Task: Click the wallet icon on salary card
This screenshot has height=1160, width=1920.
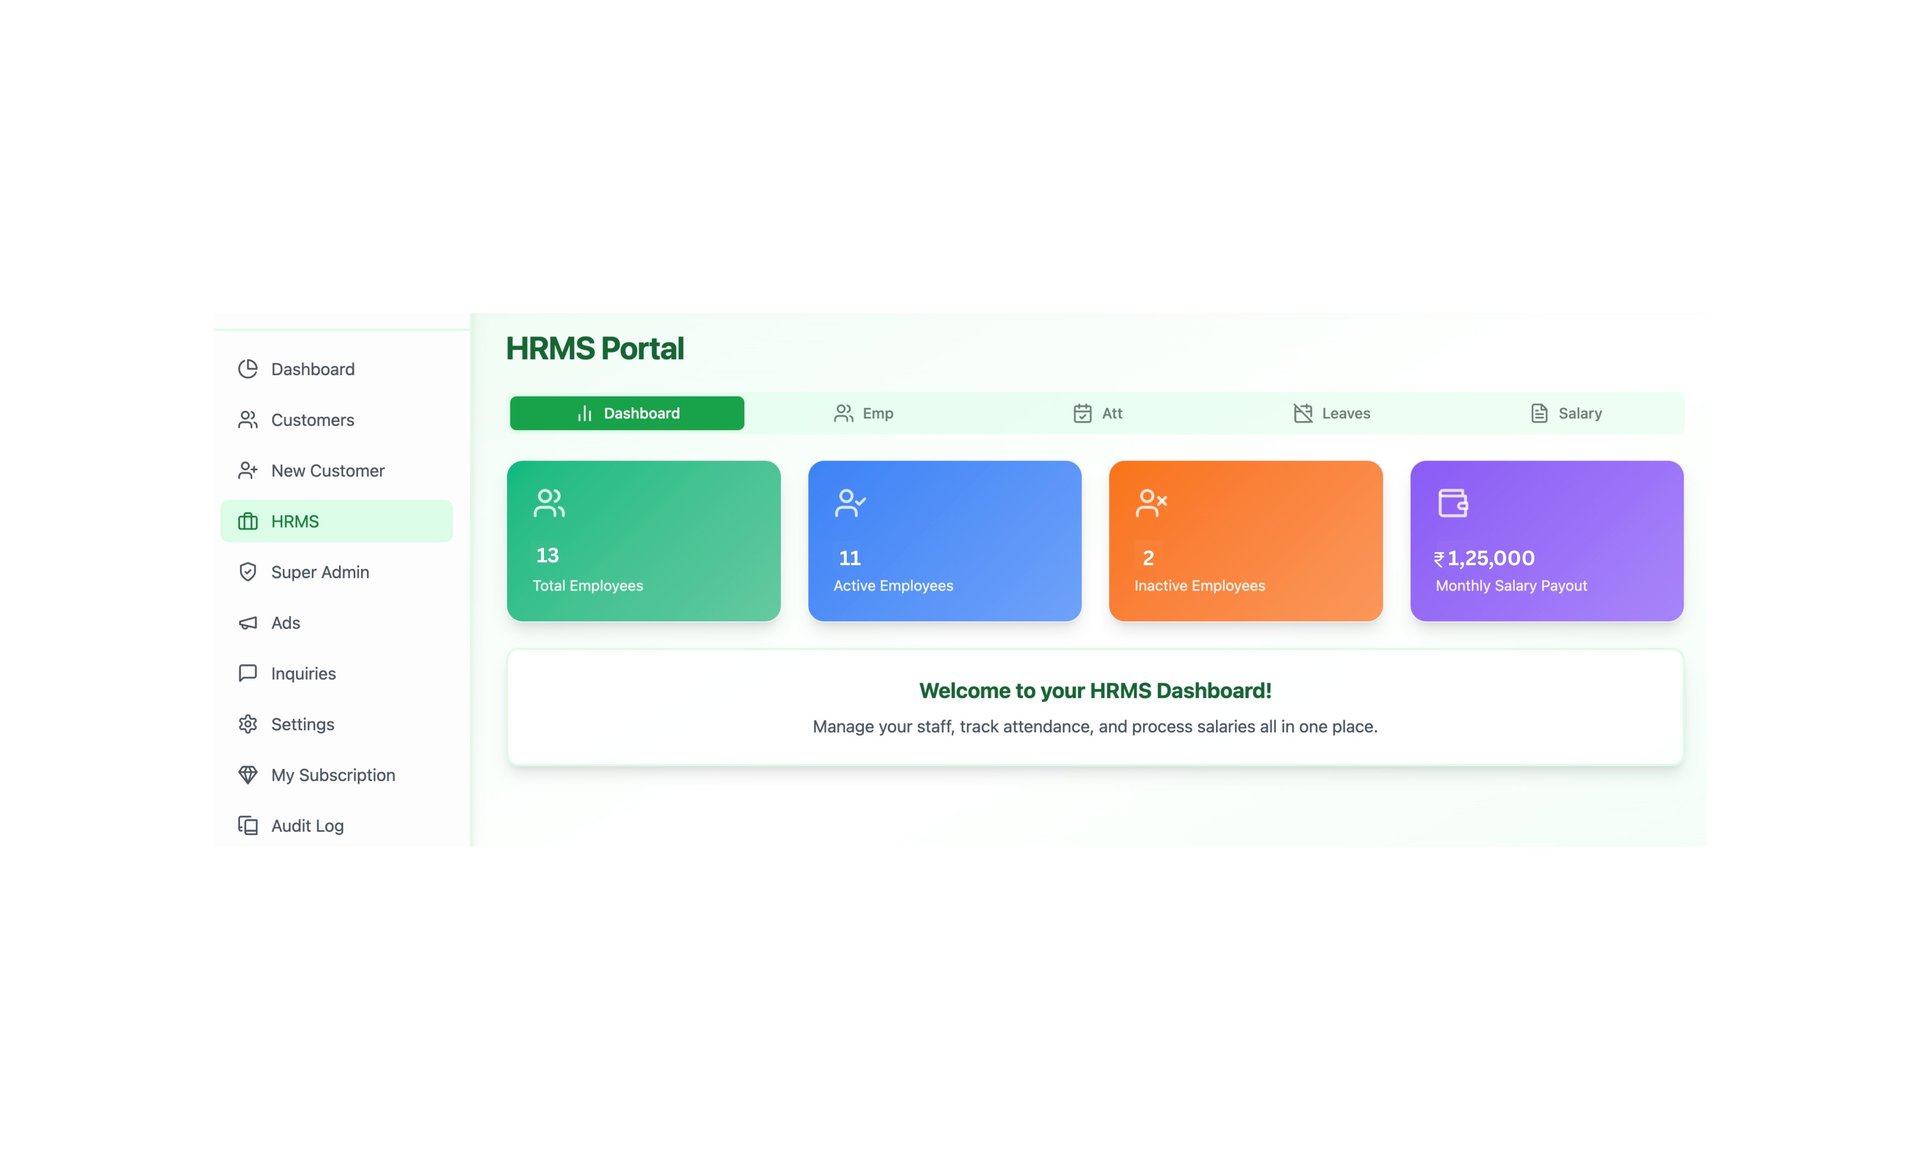Action: click(1452, 502)
